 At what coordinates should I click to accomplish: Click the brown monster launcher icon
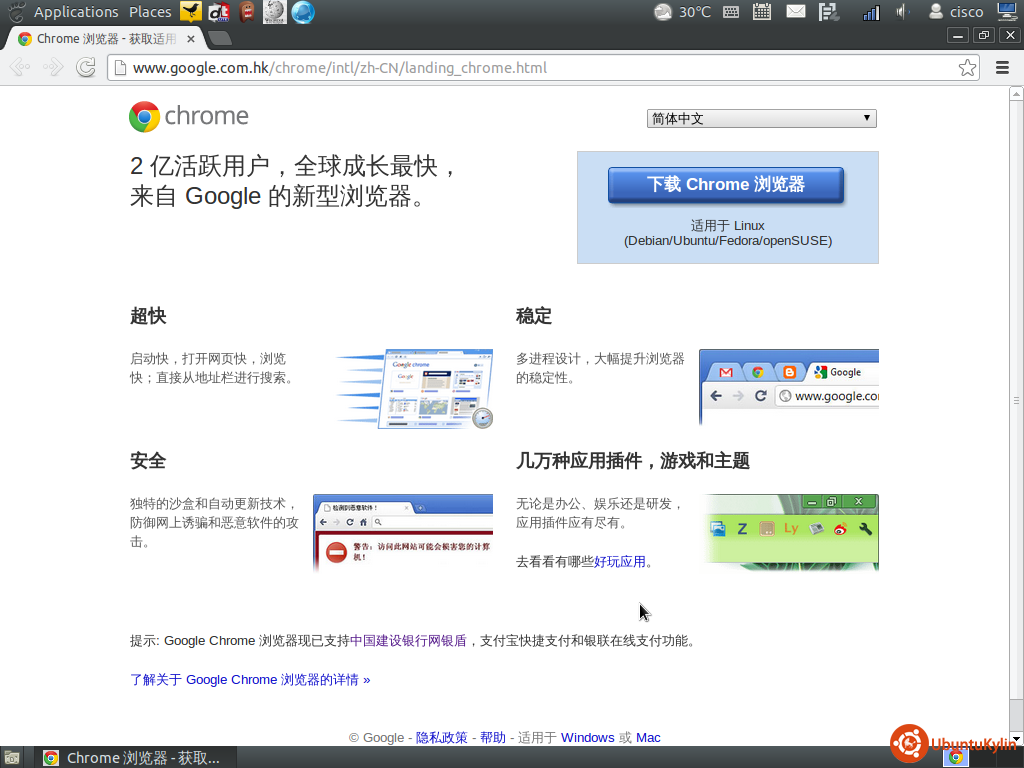pos(246,12)
